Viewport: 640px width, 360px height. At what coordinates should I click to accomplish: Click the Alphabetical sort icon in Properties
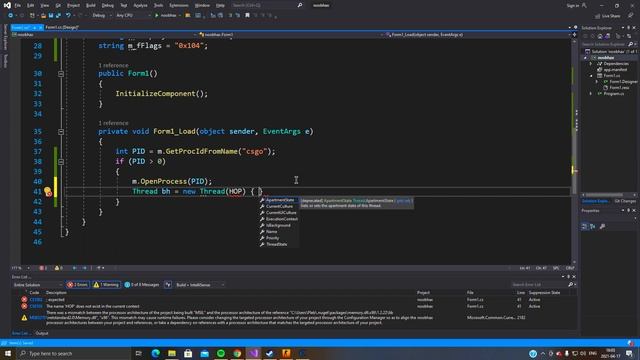(593, 227)
